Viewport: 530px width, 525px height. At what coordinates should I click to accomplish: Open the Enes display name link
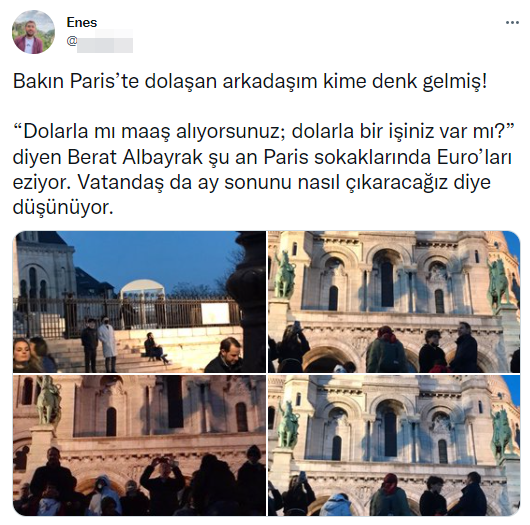point(82,22)
